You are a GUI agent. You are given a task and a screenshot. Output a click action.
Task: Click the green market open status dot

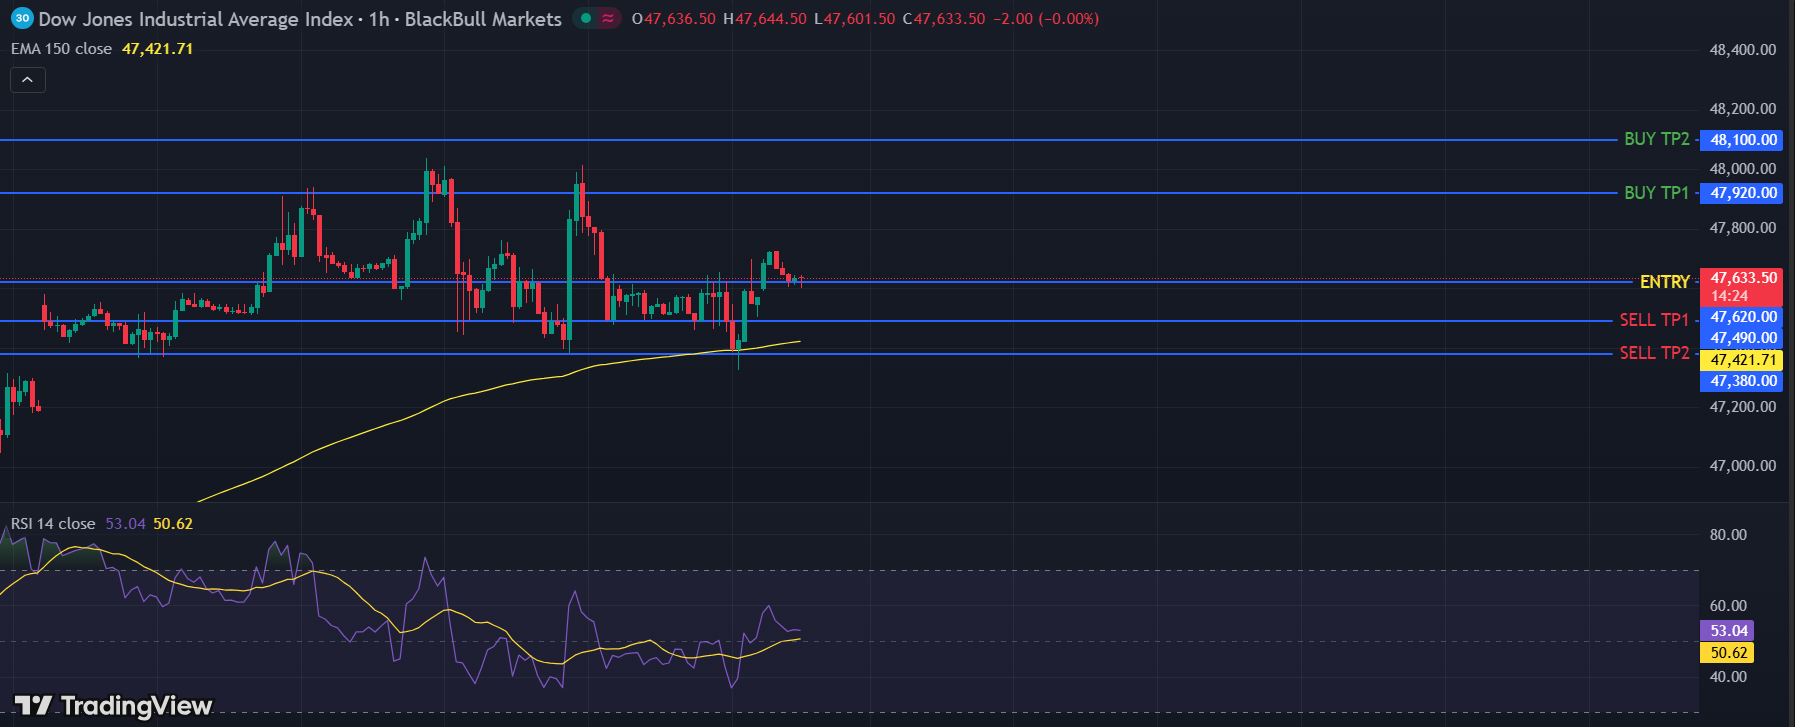[586, 19]
